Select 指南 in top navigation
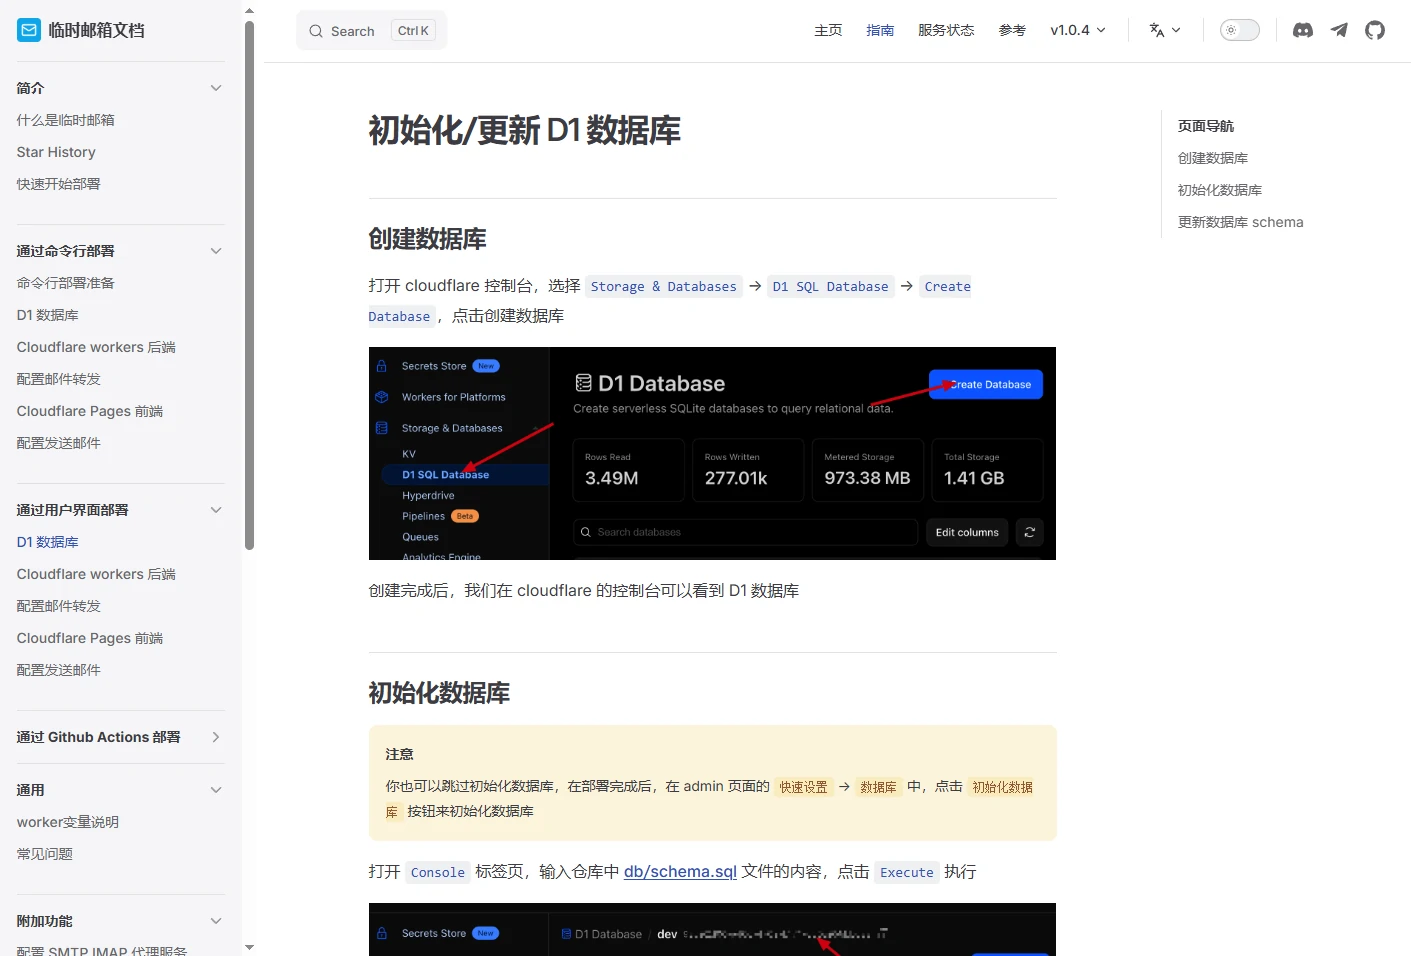Viewport: 1411px width, 956px height. [880, 30]
